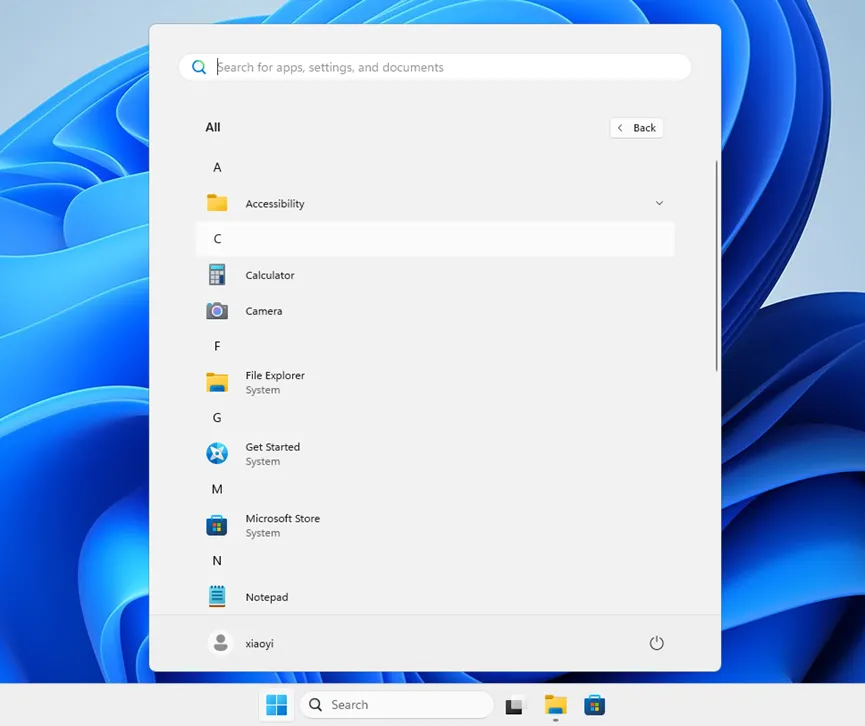Open Task View from the taskbar

[514, 705]
